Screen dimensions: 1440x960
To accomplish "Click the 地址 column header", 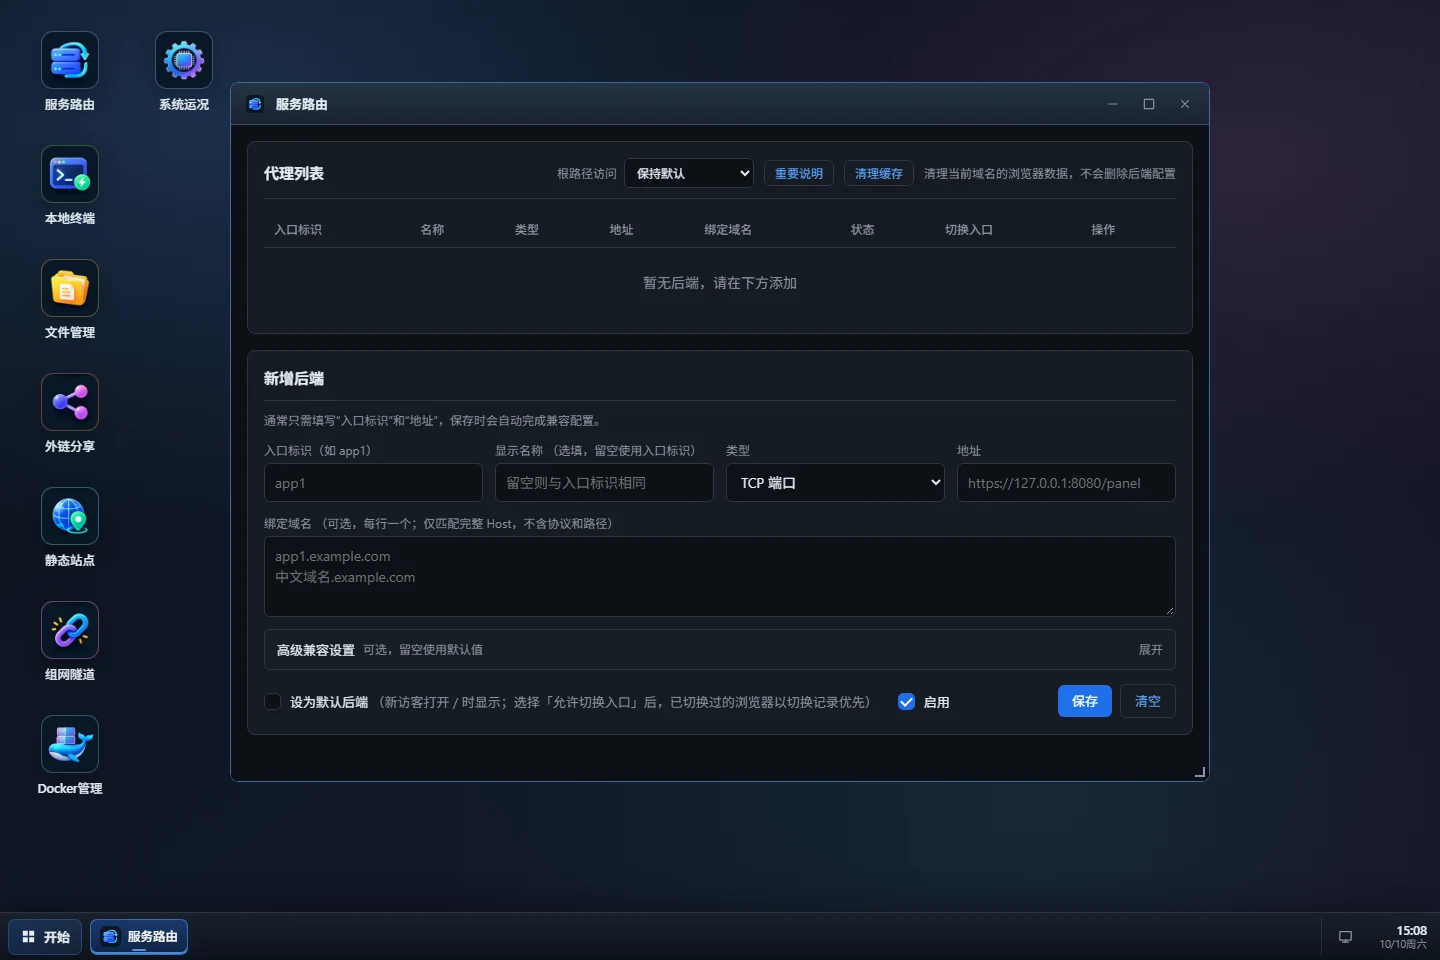I will 621,229.
